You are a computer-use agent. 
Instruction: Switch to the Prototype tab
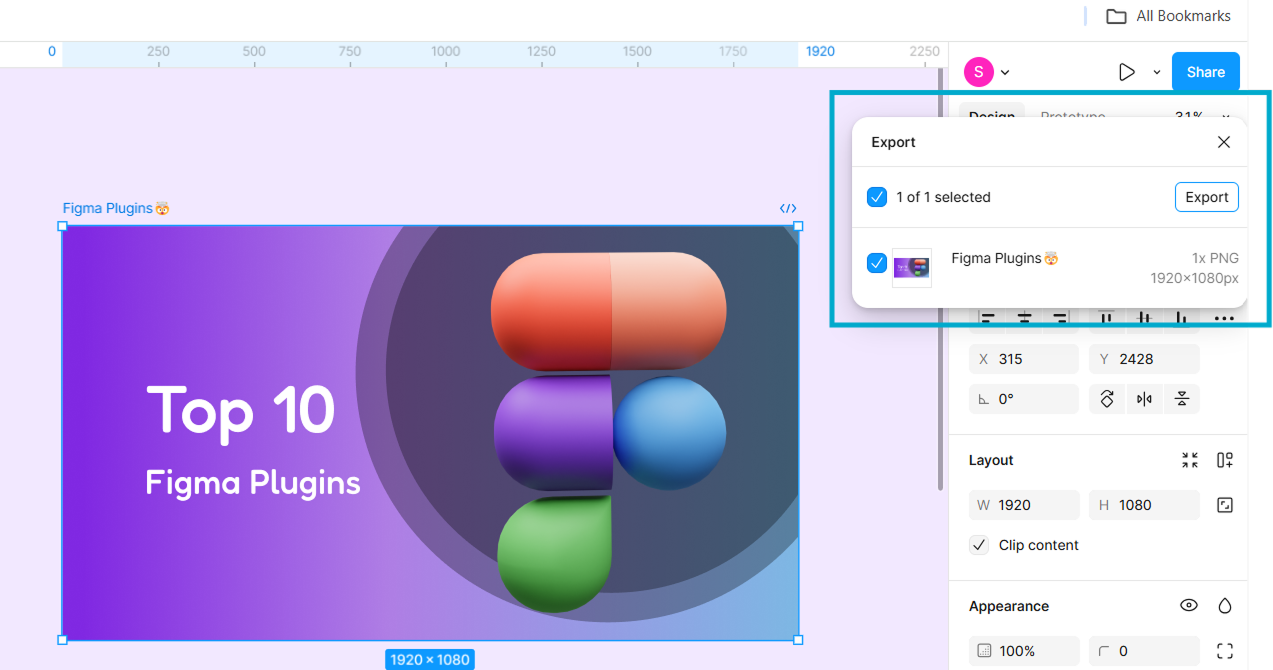click(x=1073, y=117)
